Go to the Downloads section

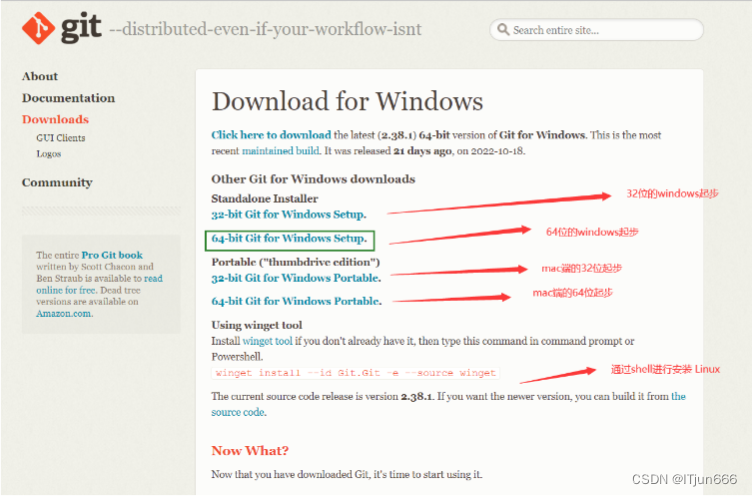55,119
